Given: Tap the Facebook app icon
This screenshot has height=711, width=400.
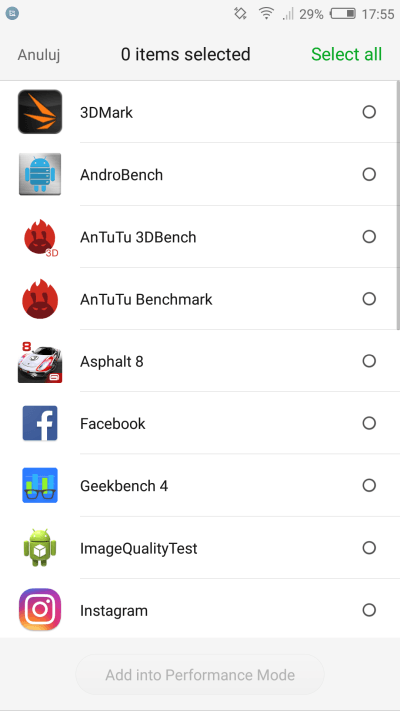Looking at the screenshot, I should [x=40, y=424].
